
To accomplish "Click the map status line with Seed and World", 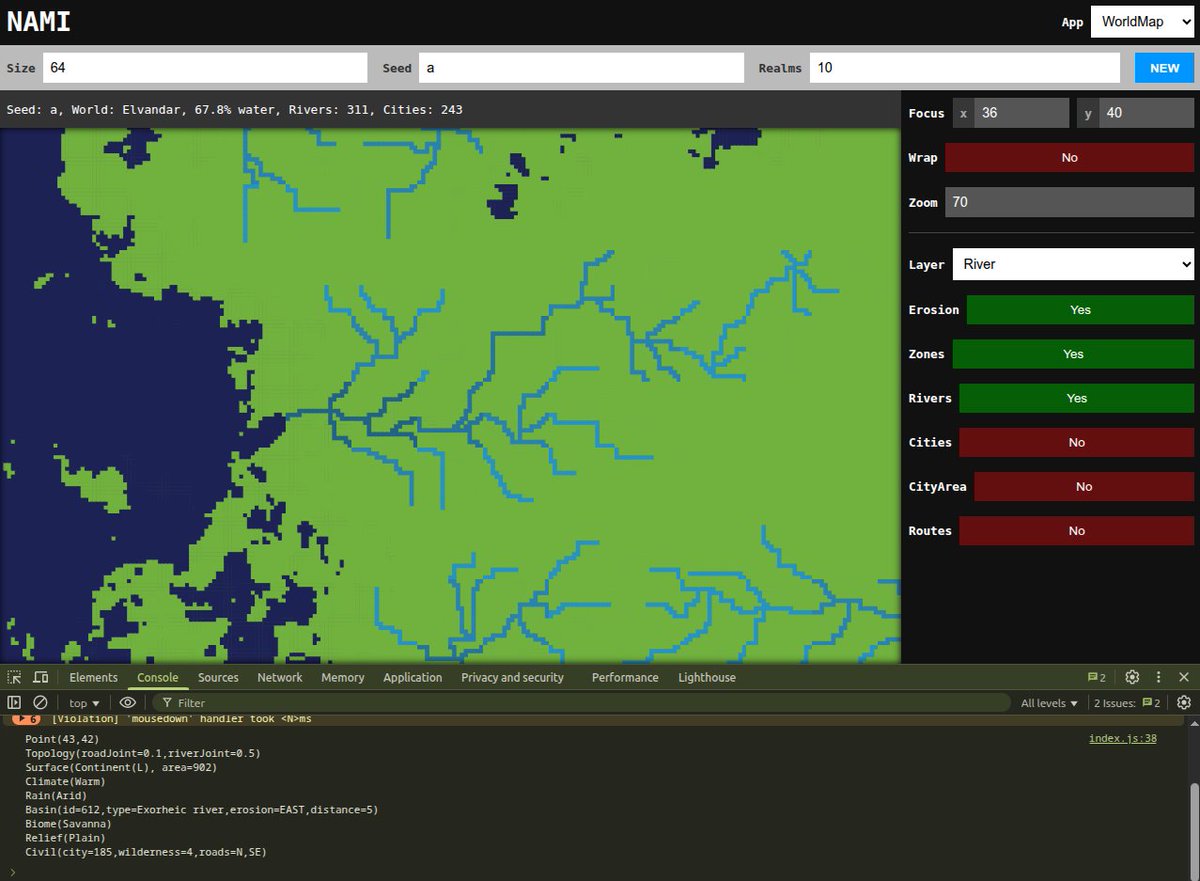I will (x=234, y=109).
